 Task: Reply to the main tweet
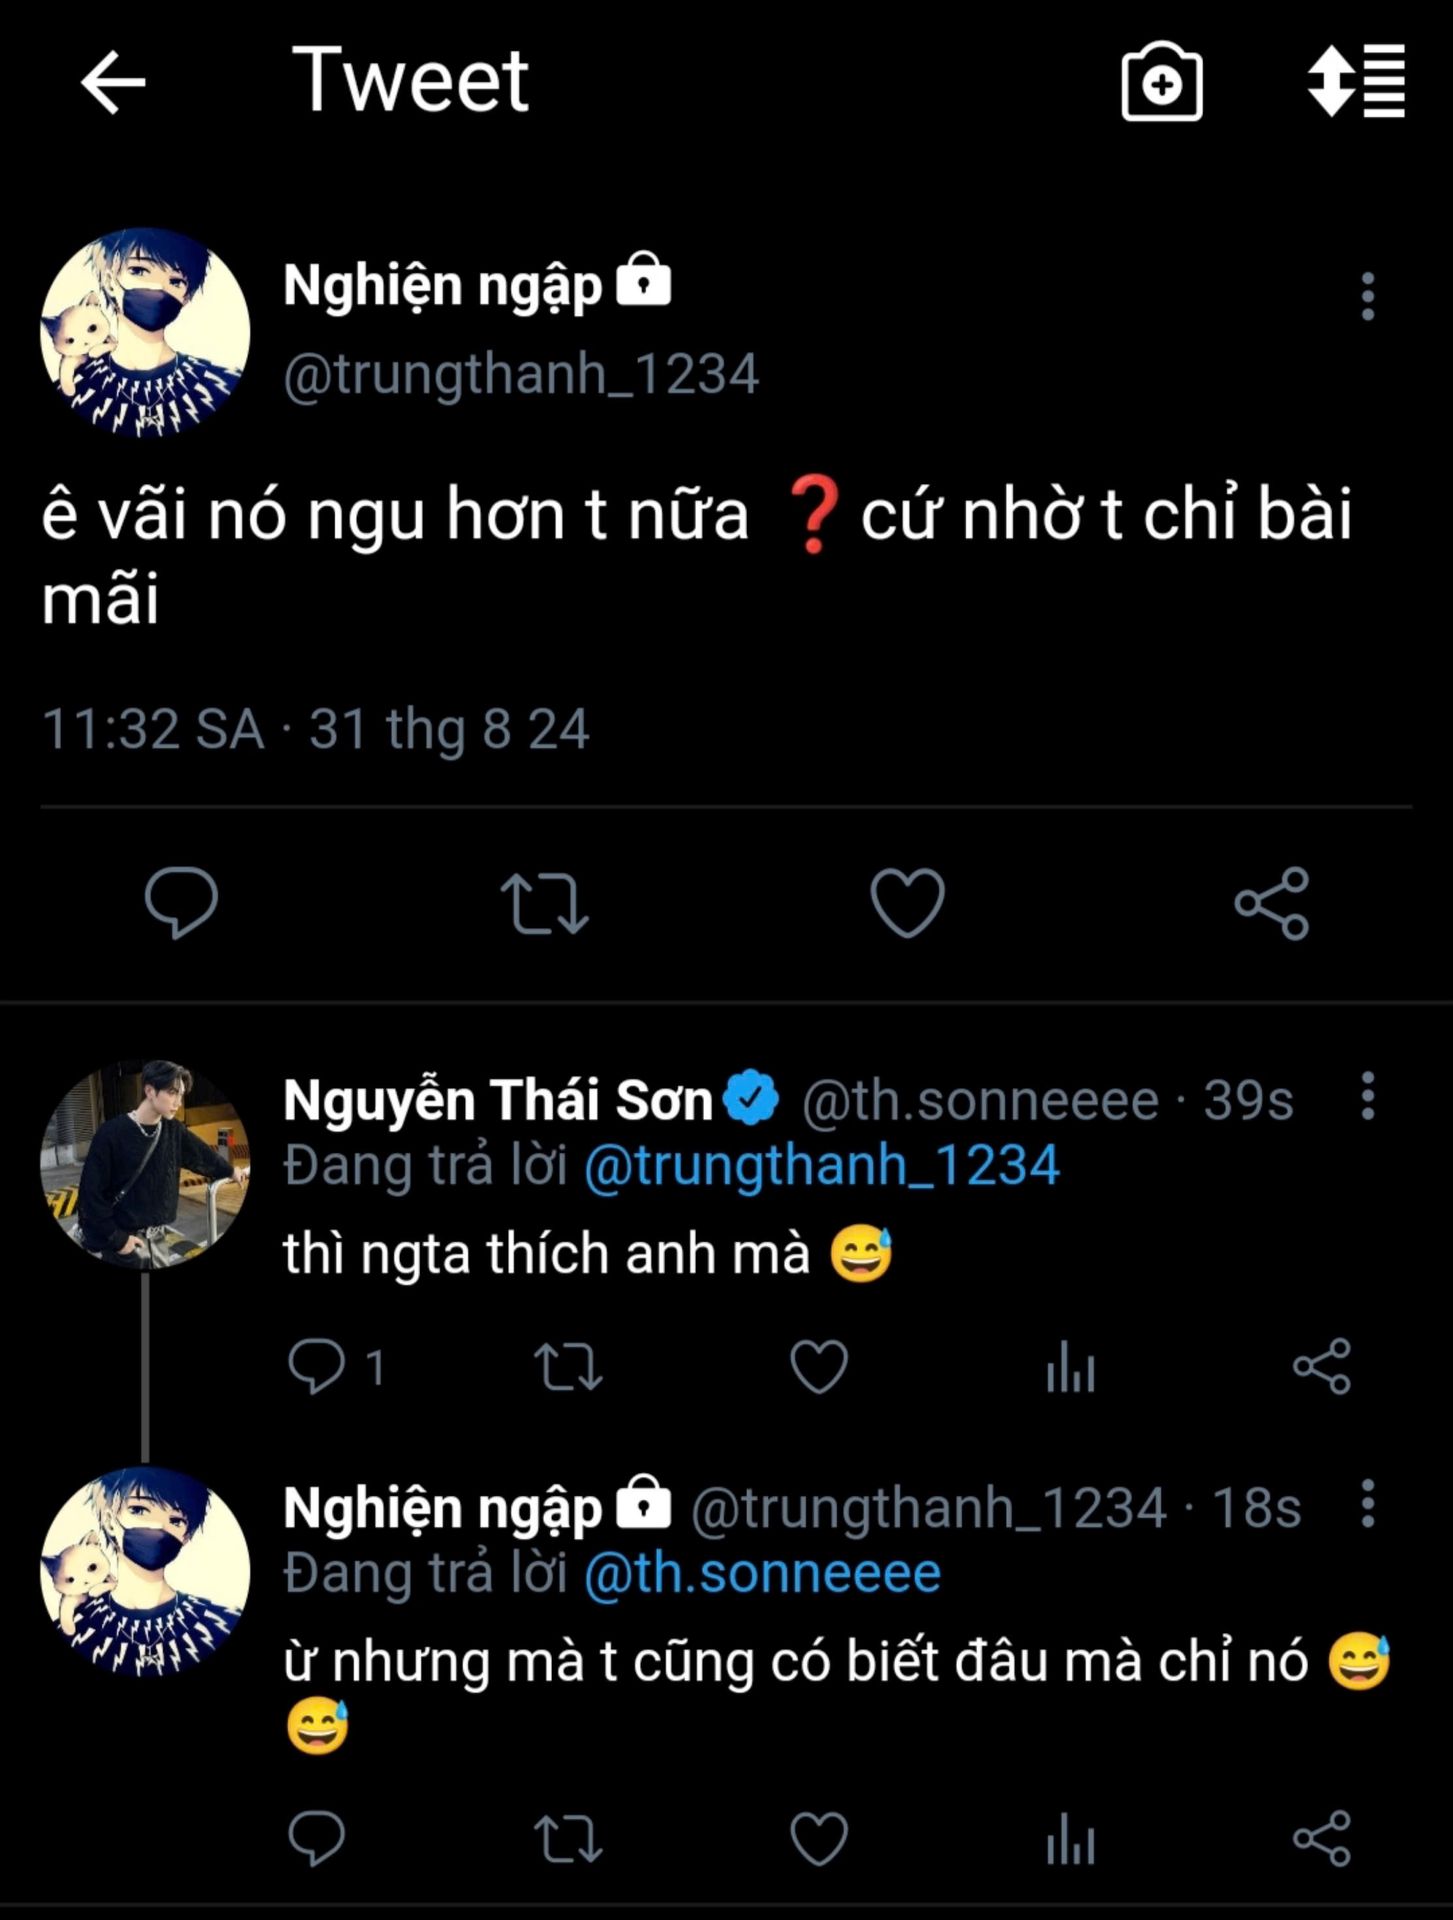tap(181, 902)
